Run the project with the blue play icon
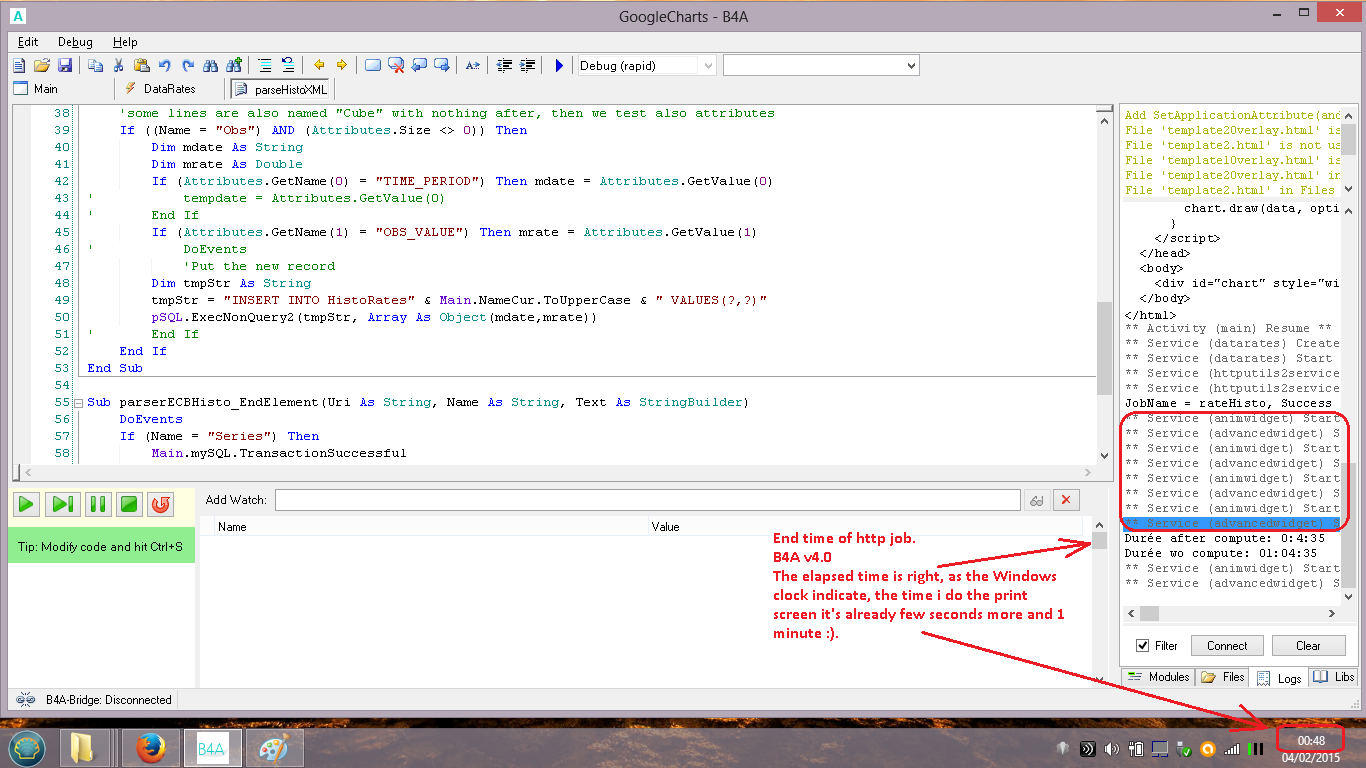The width and height of the screenshot is (1366, 768). click(560, 66)
